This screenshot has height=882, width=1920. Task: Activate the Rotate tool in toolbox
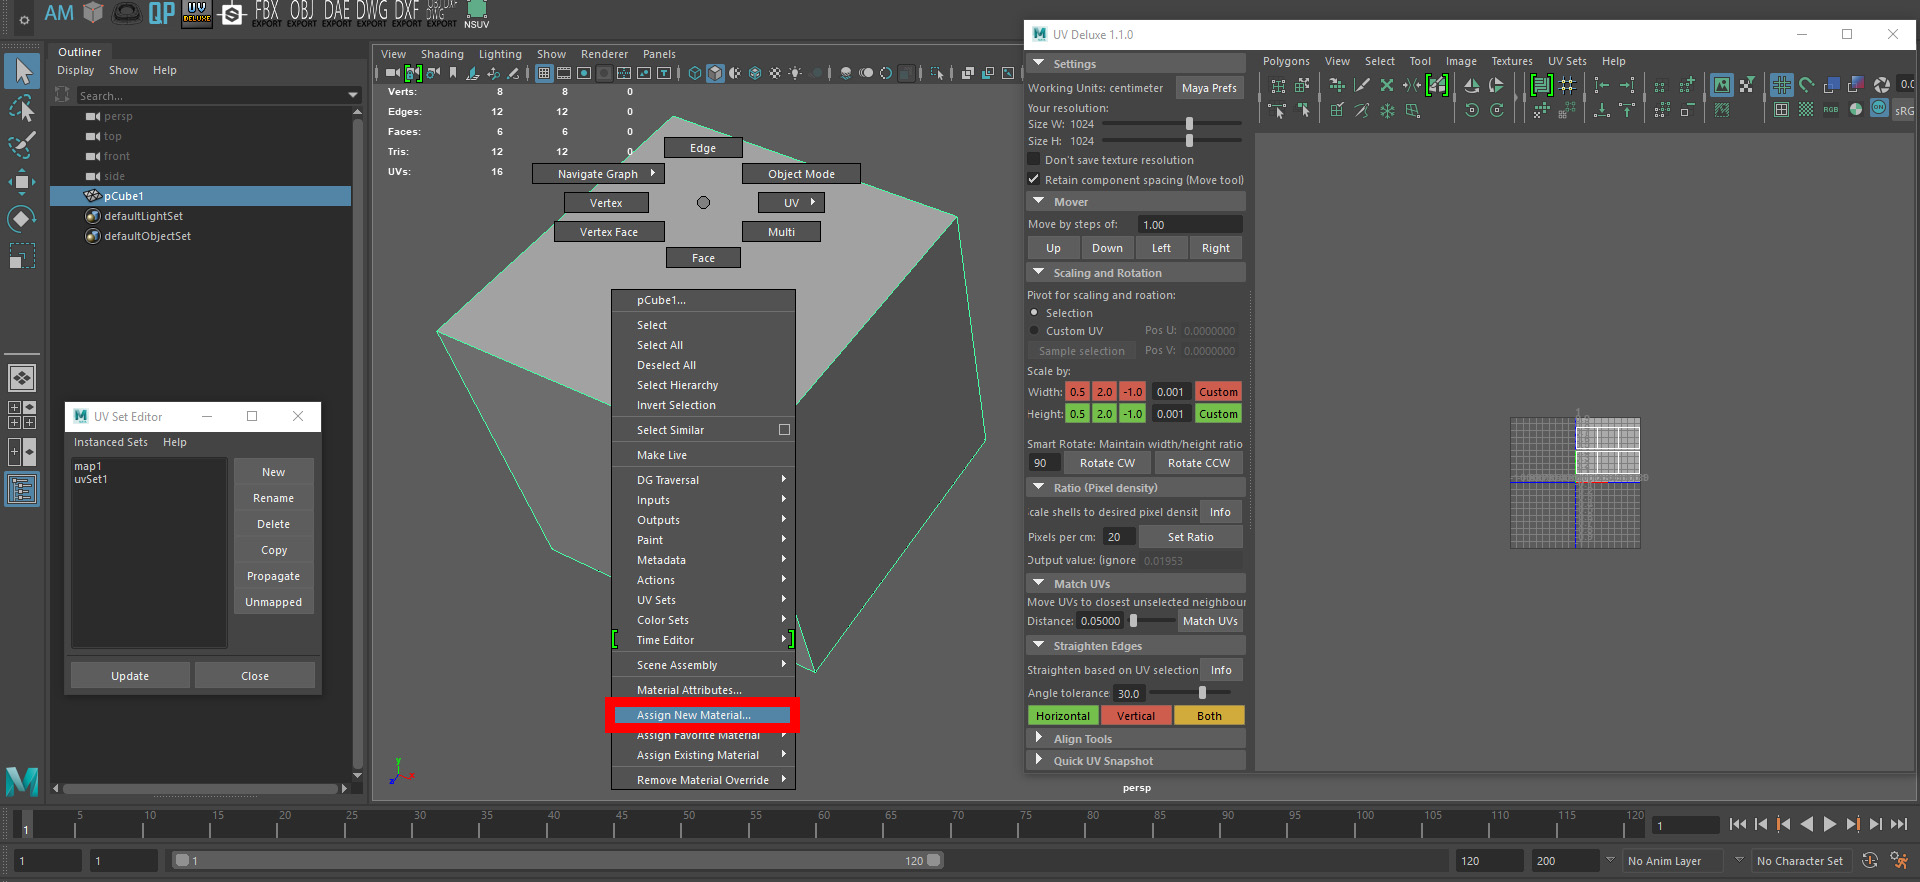tap(21, 219)
